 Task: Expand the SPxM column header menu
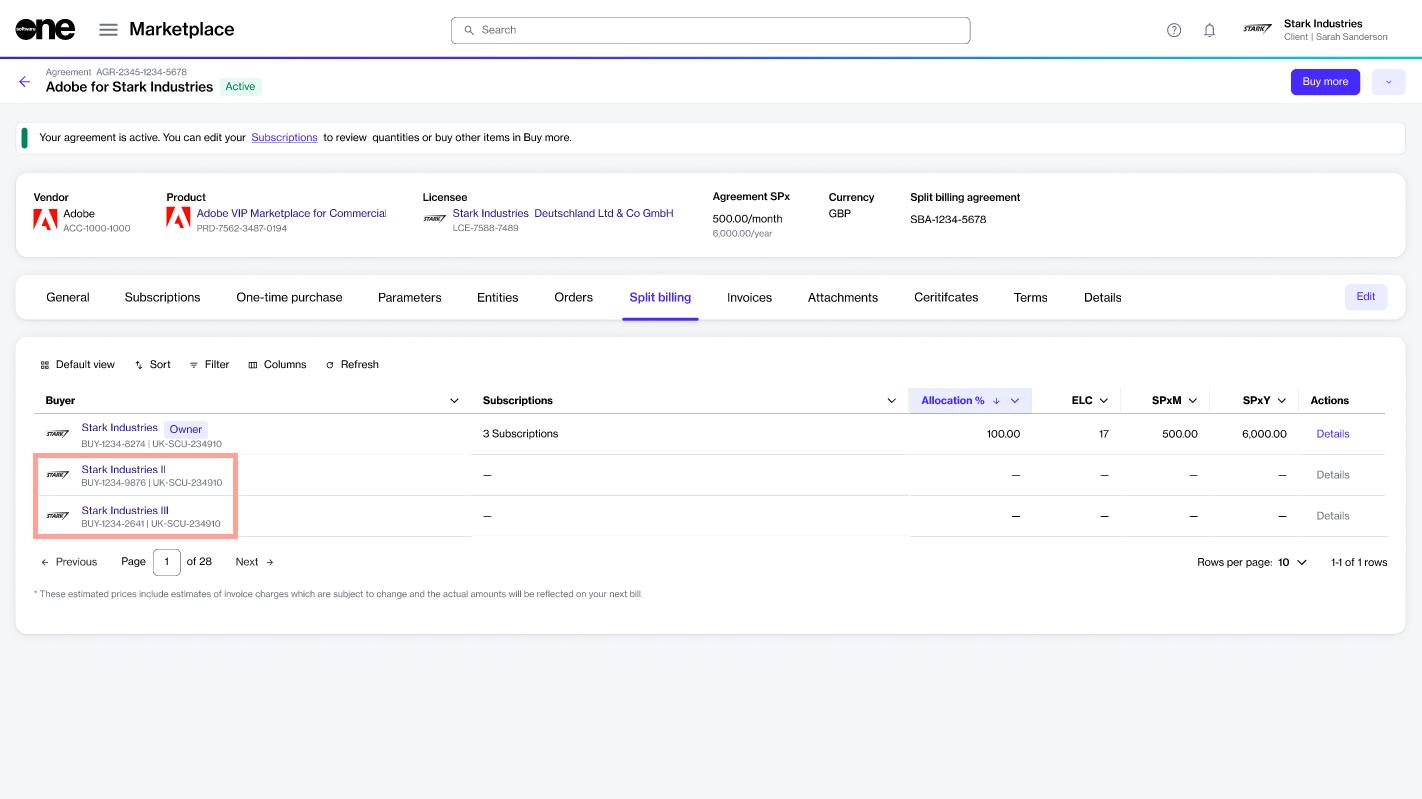[1193, 401]
